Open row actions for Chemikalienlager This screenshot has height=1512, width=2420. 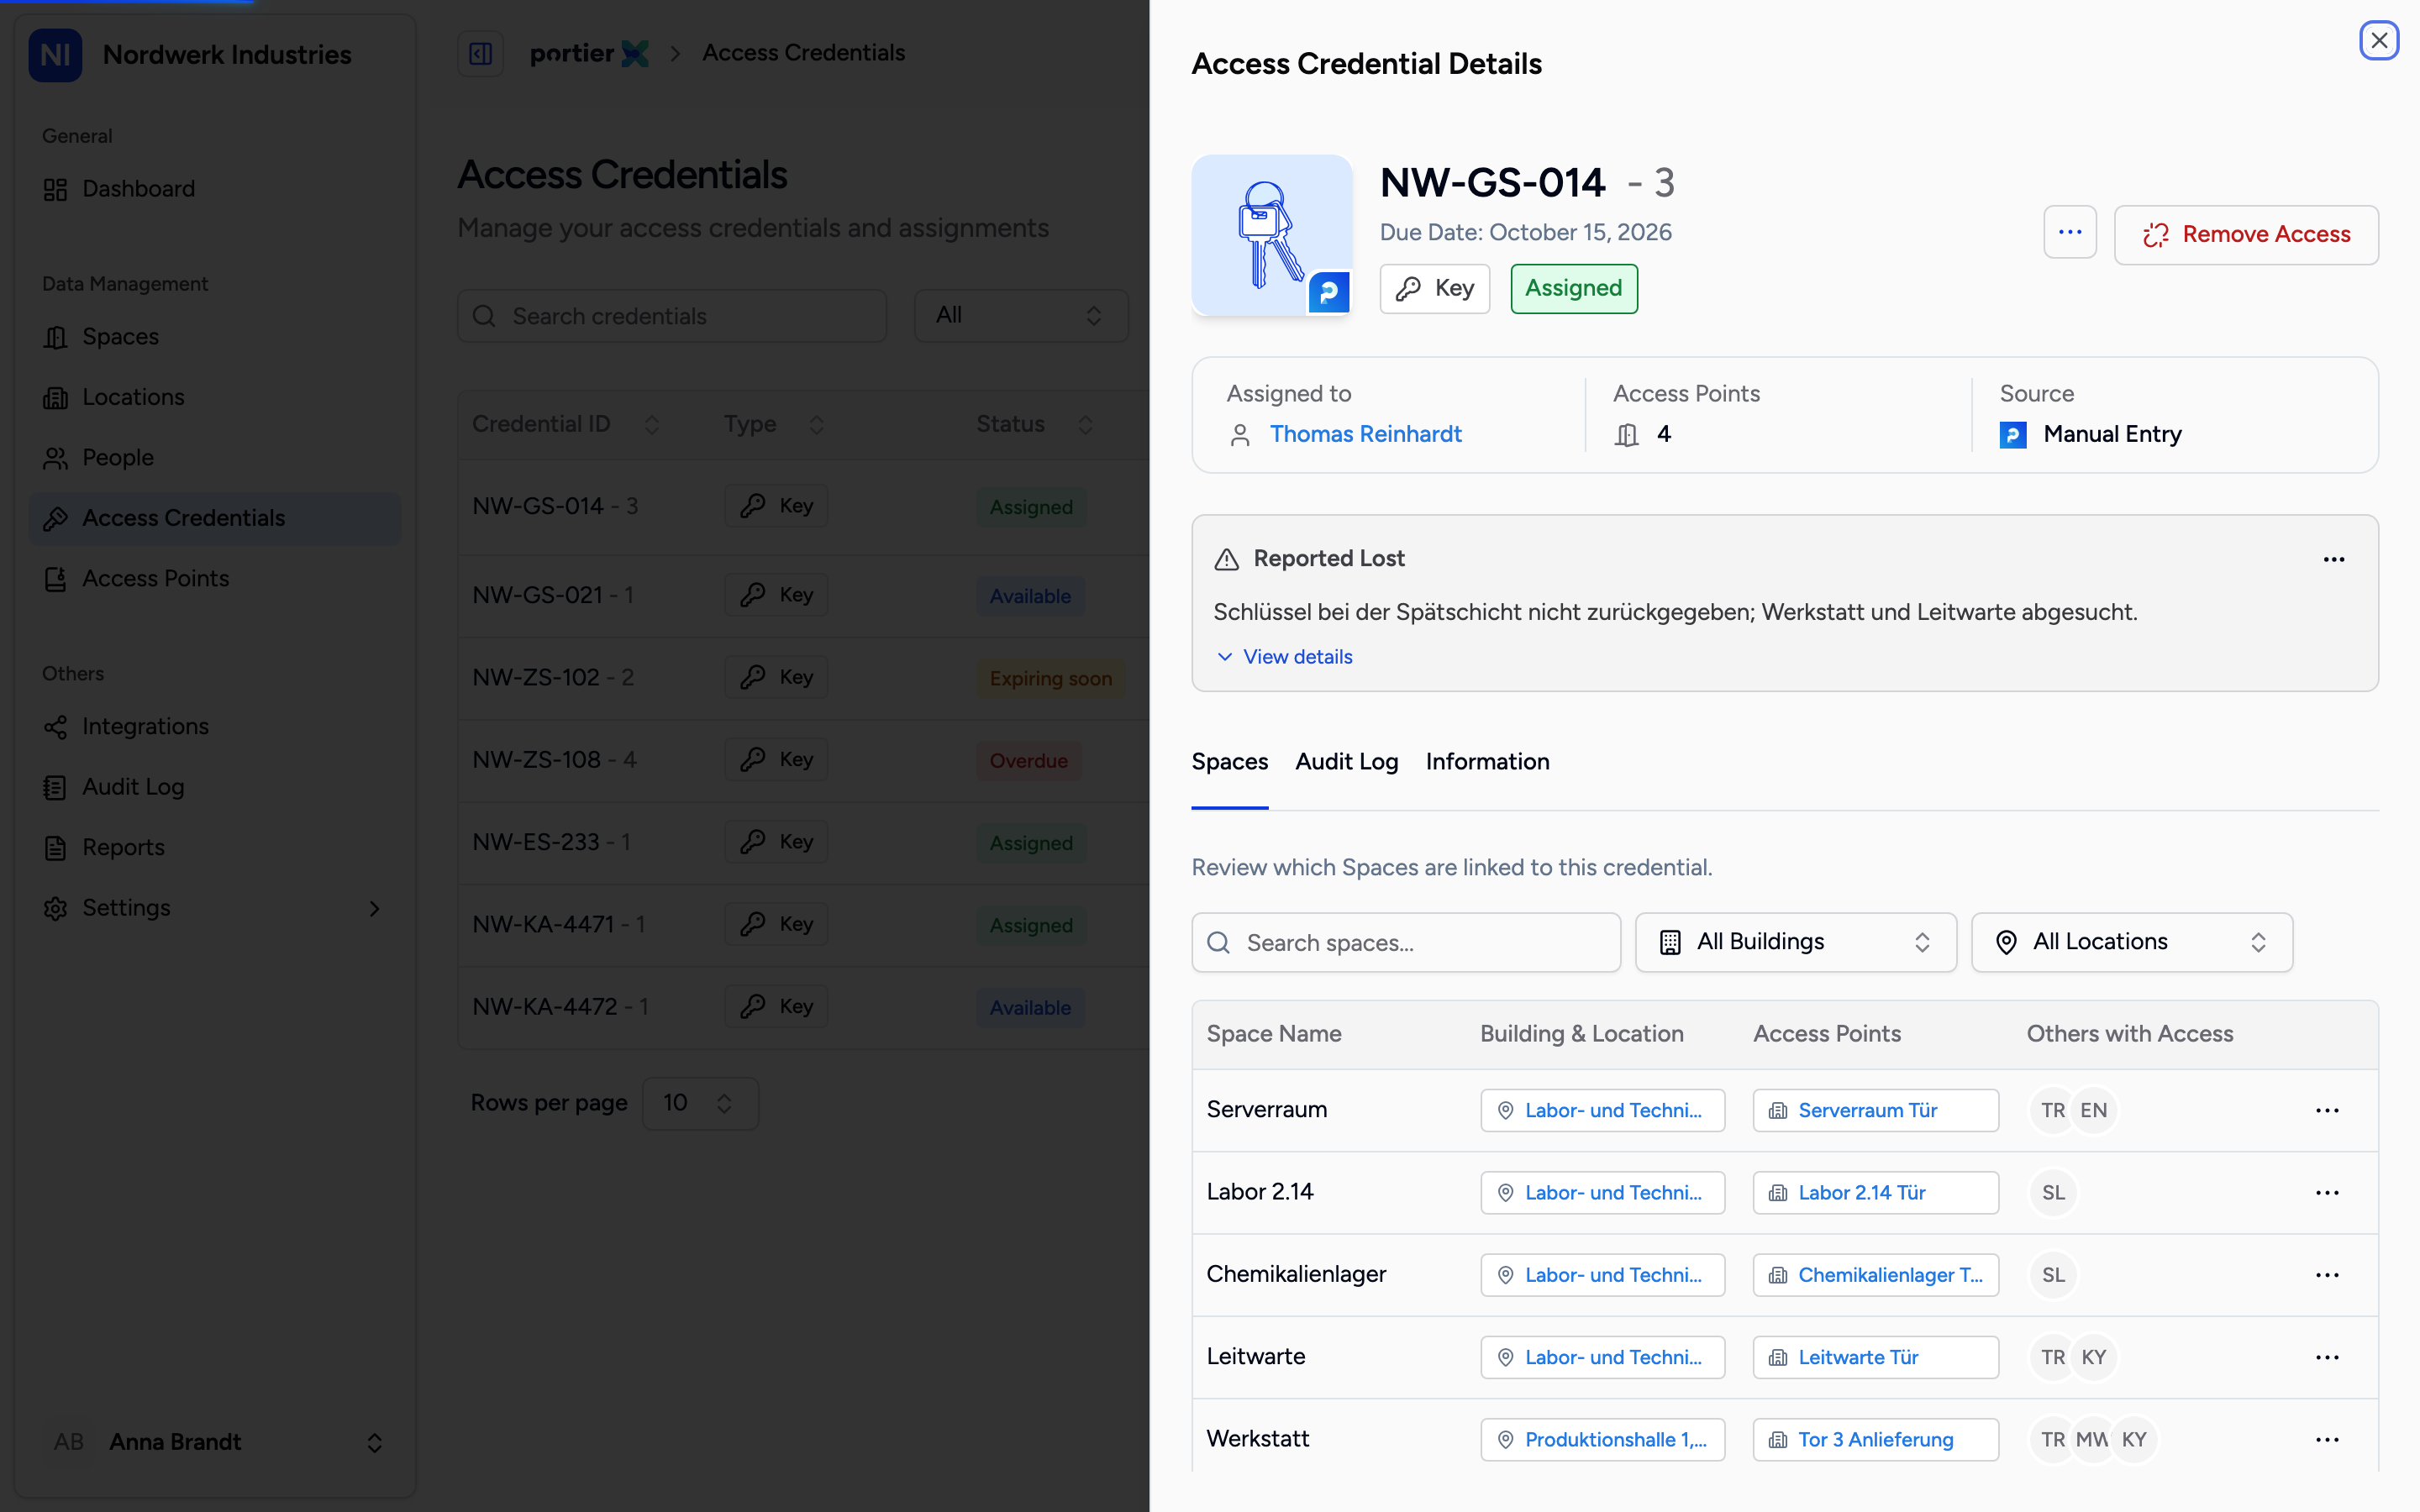[x=2327, y=1275]
